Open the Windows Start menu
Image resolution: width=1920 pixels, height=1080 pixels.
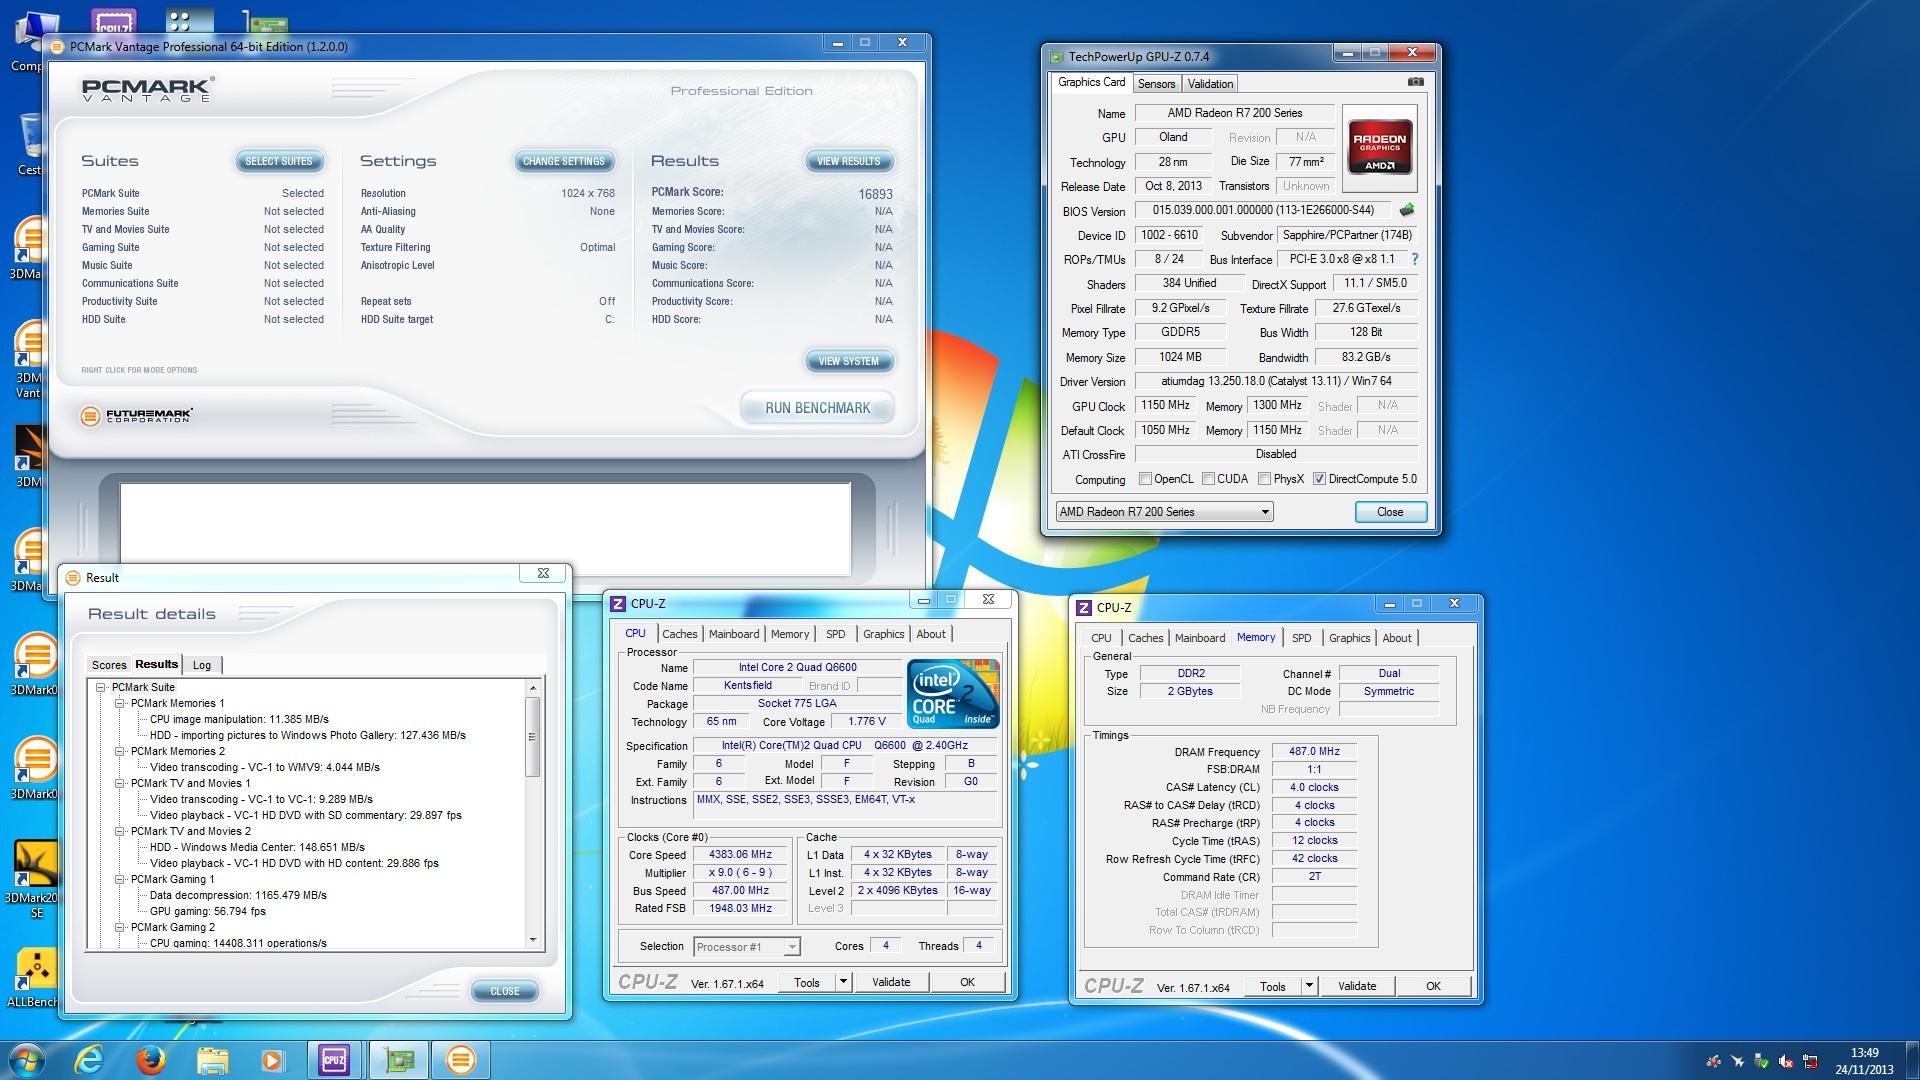point(25,1059)
